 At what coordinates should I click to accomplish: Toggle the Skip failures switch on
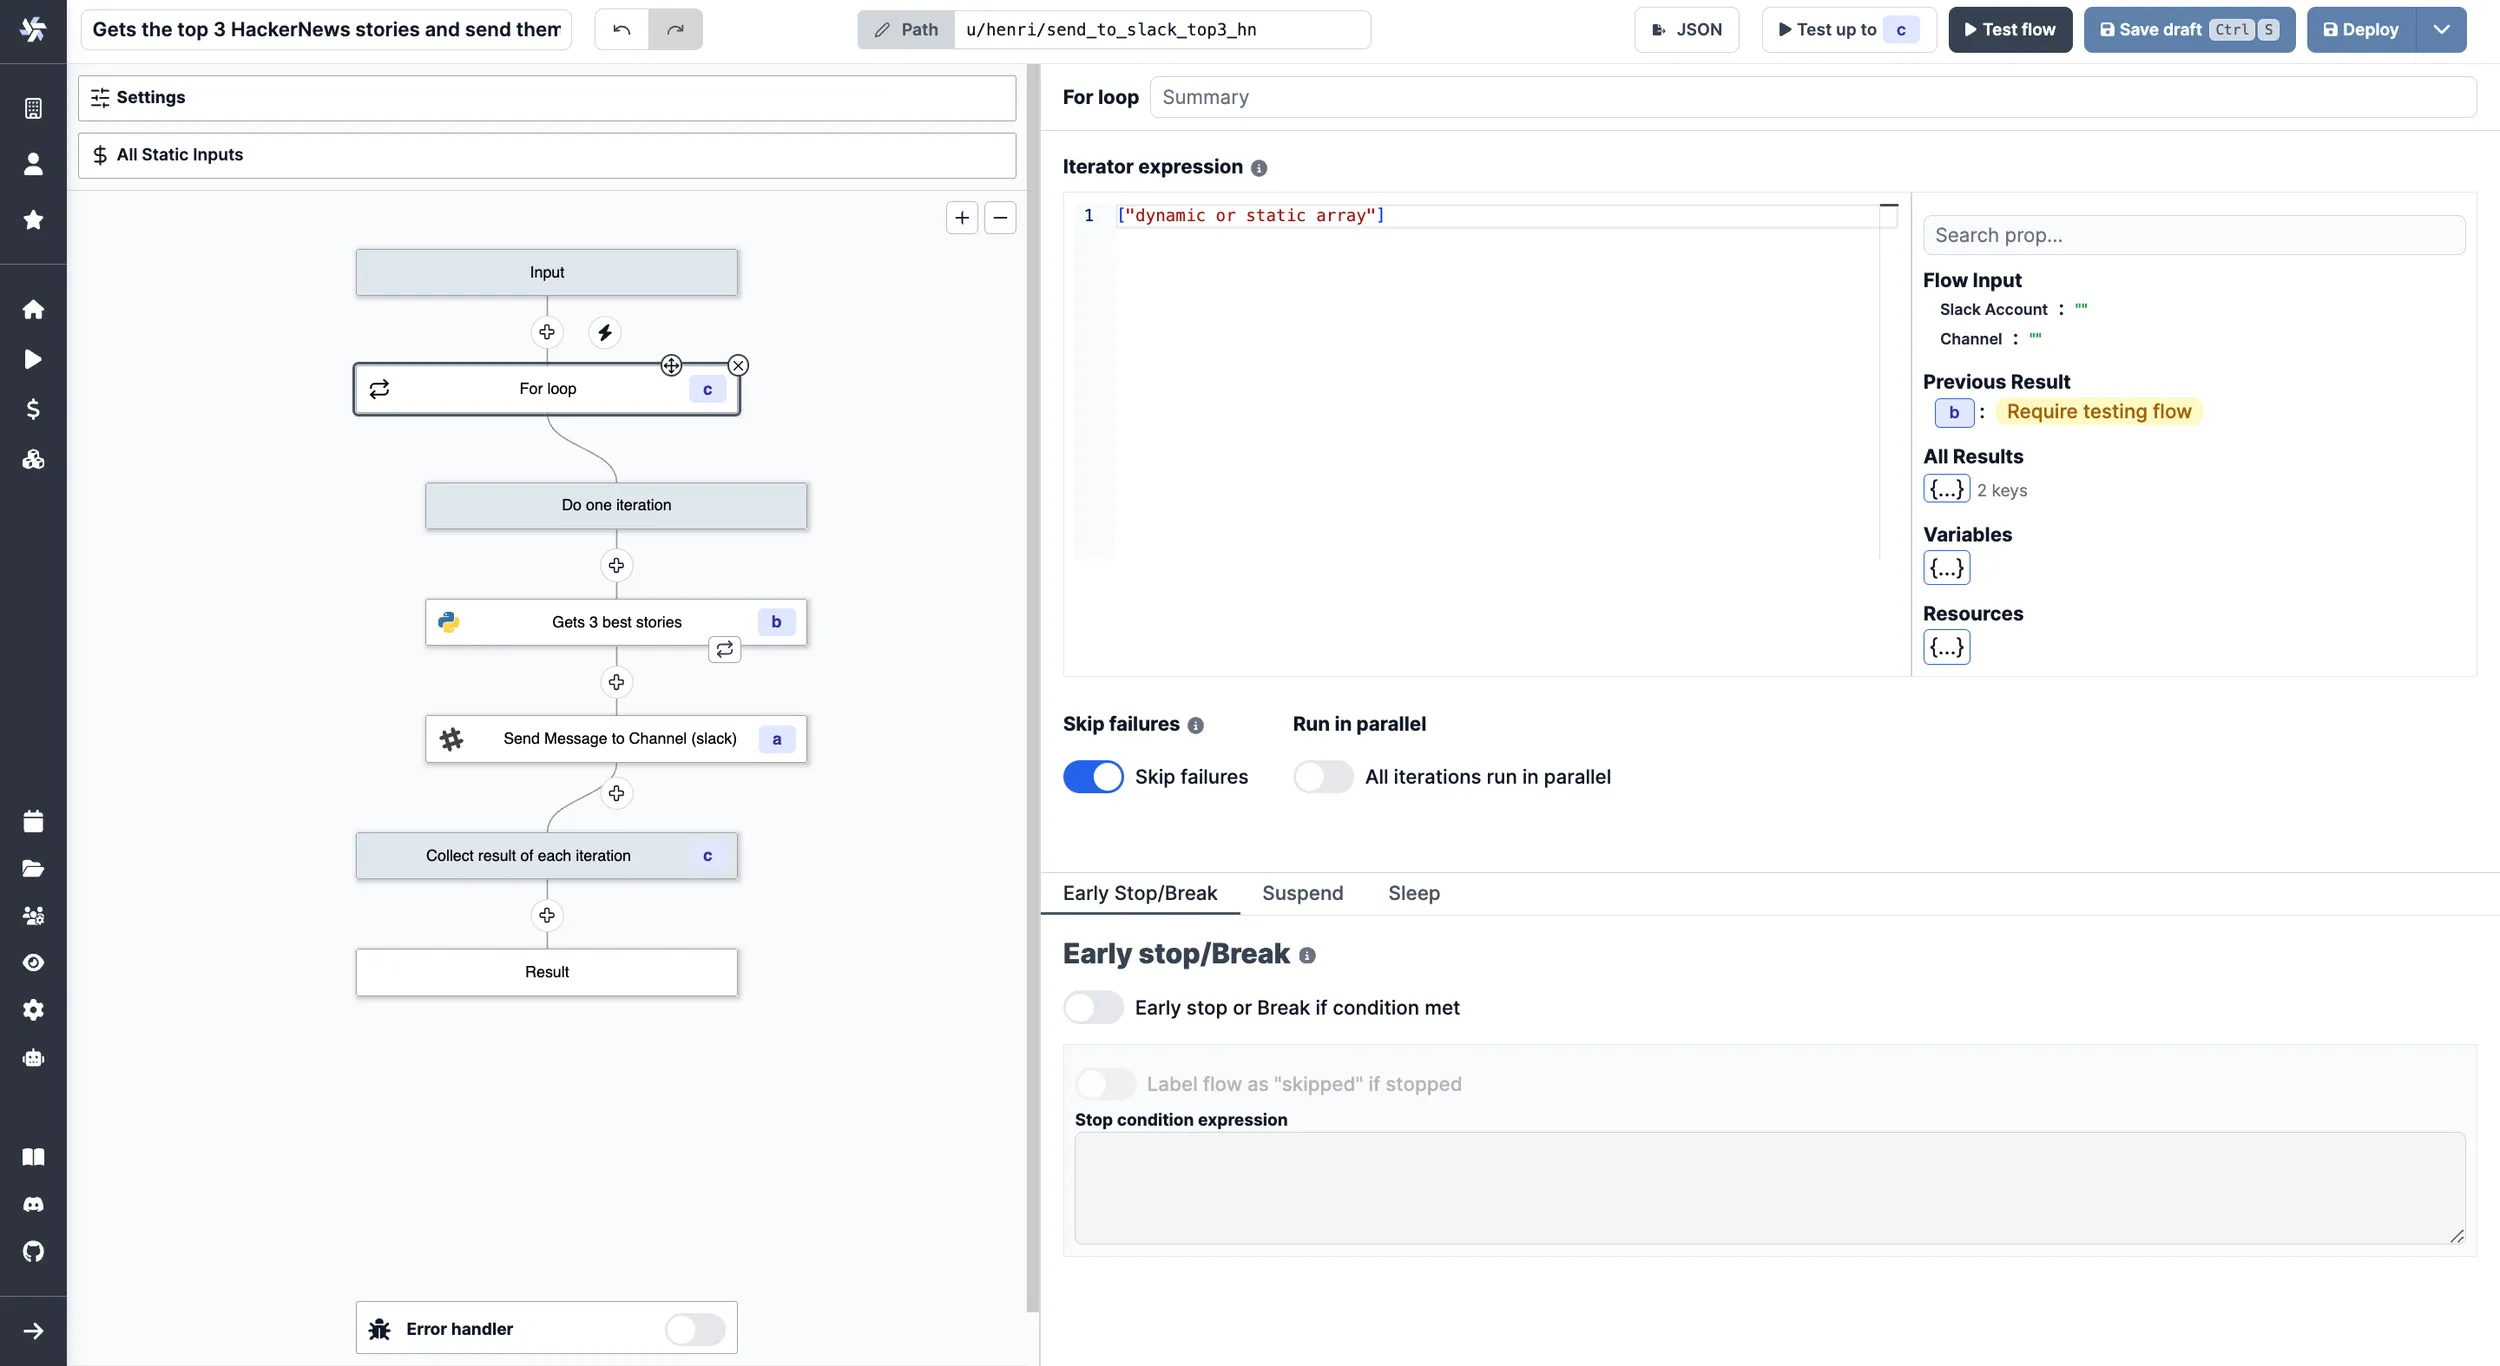(1094, 776)
